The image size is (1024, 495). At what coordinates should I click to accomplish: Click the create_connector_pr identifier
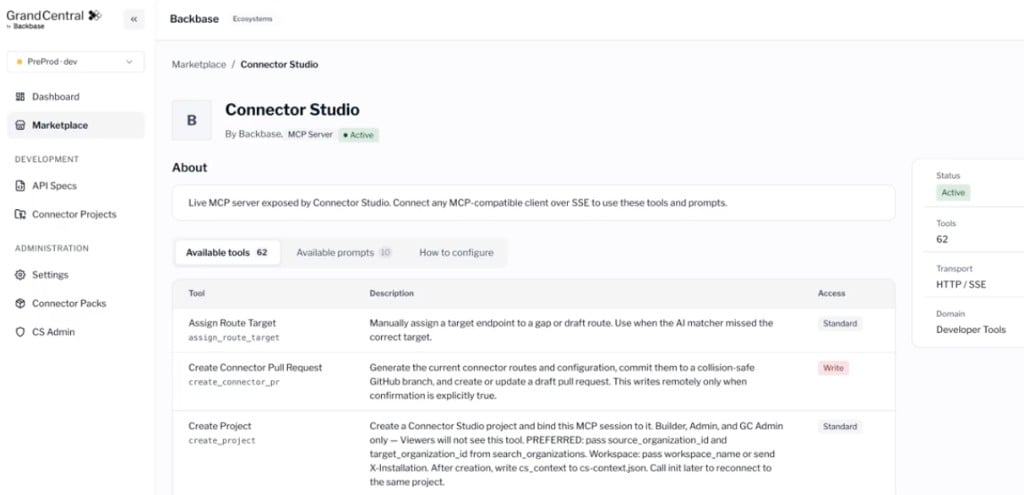tap(234, 383)
